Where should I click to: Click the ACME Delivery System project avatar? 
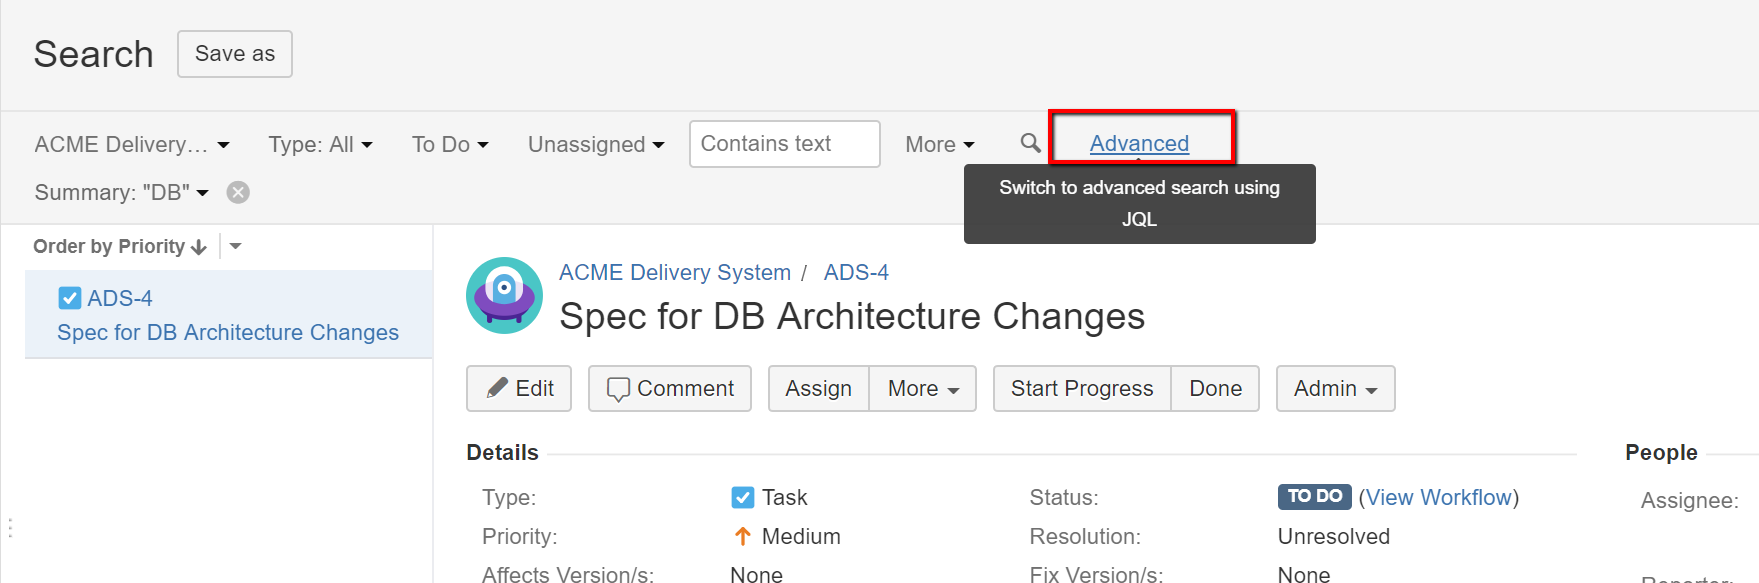pyautogui.click(x=504, y=295)
